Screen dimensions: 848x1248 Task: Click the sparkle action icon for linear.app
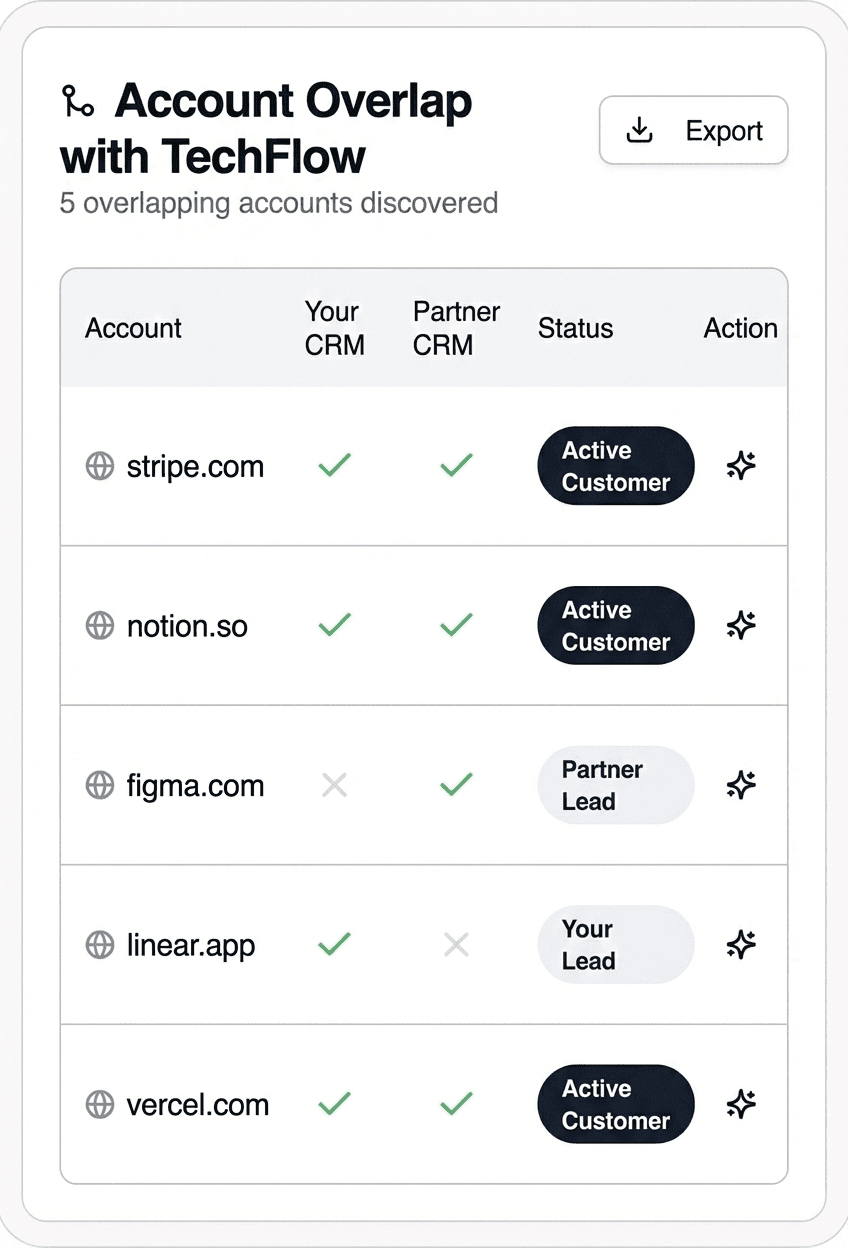tap(740, 945)
